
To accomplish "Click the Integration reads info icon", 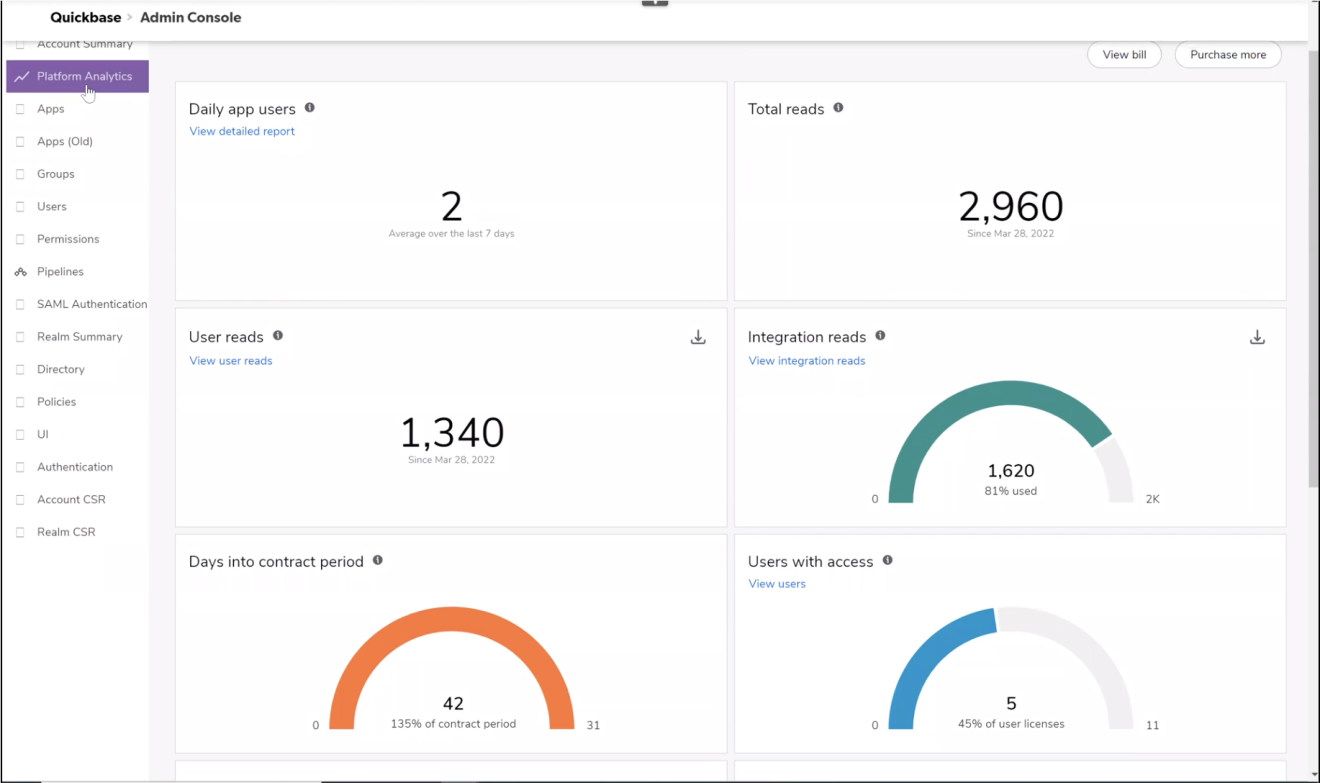I will click(x=879, y=336).
